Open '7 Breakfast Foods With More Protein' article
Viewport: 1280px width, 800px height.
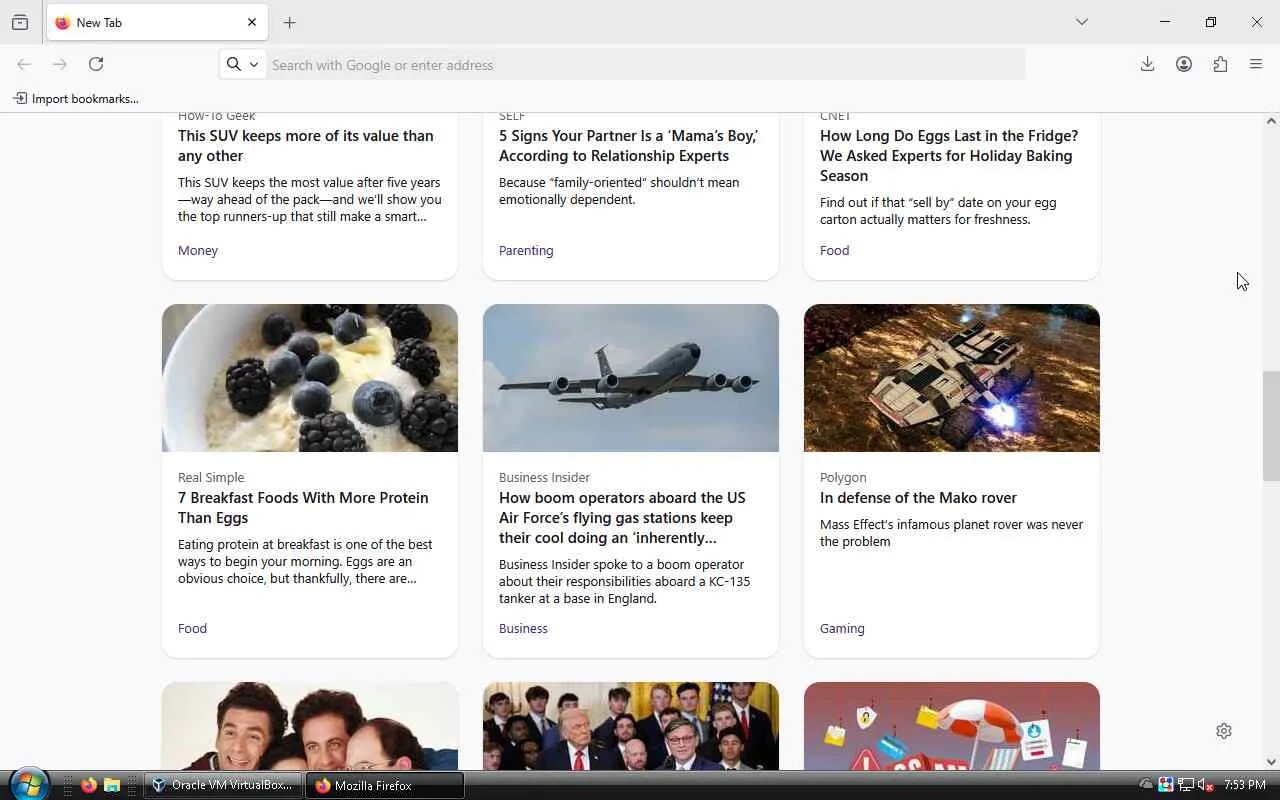tap(303, 508)
